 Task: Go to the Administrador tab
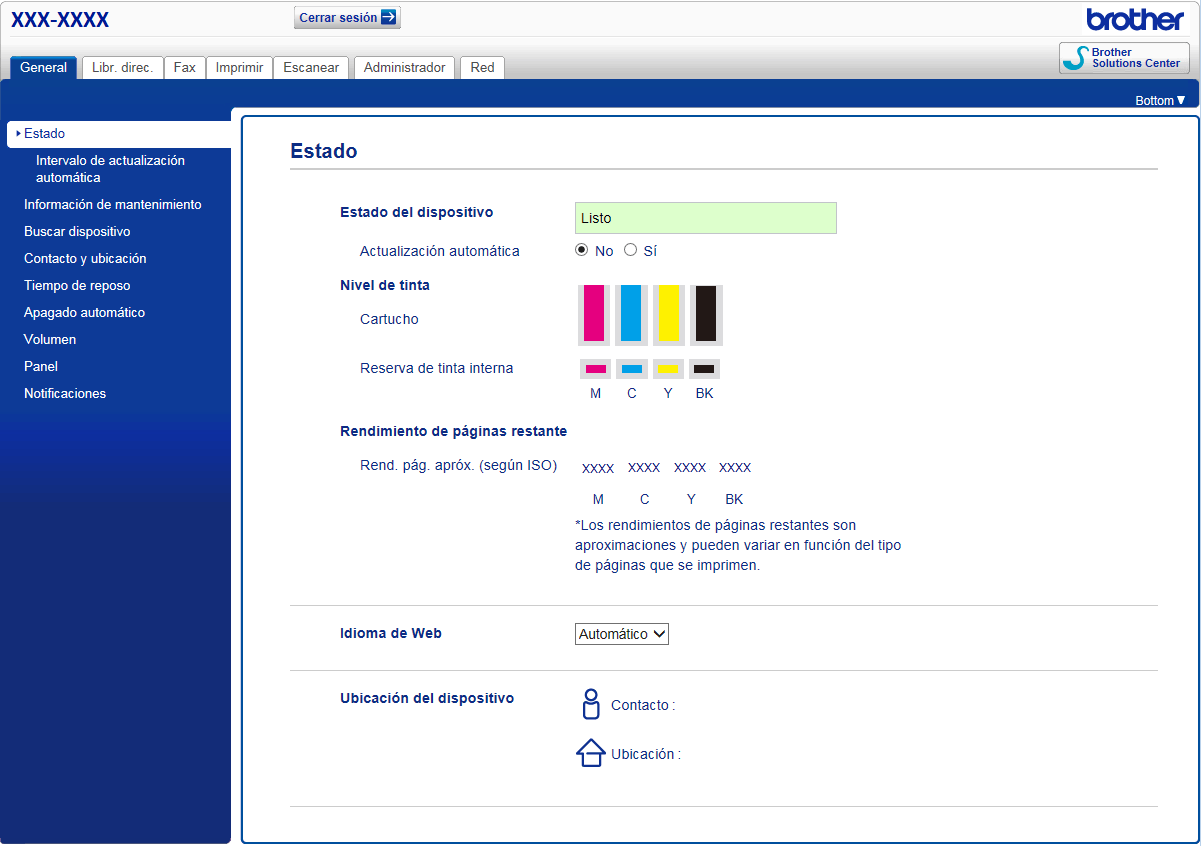pyautogui.click(x=404, y=68)
